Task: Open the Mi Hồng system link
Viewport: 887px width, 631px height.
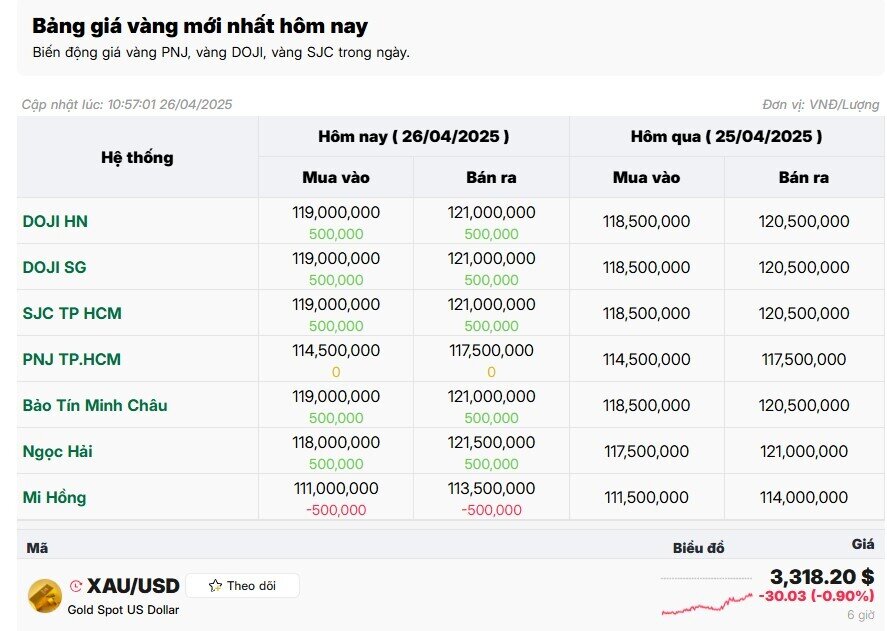Action: click(54, 497)
